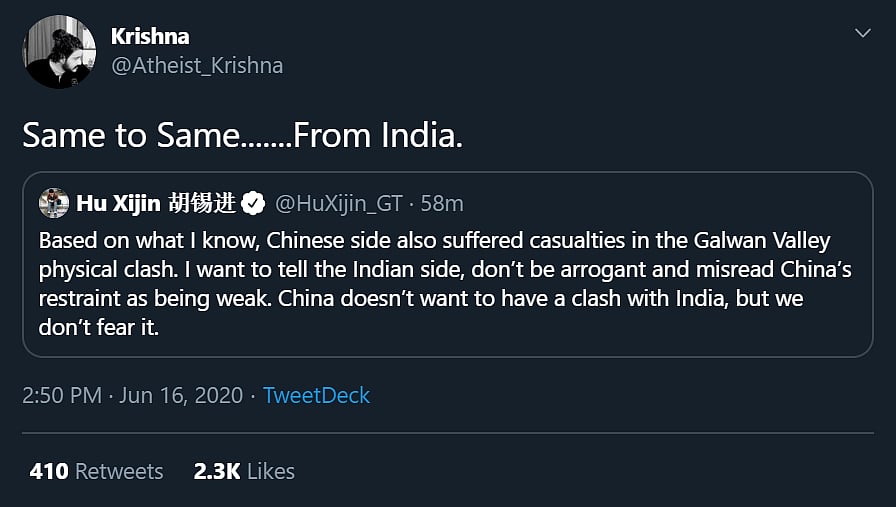Open the Krishna display name link
The height and width of the screenshot is (507, 896).
pos(150,36)
